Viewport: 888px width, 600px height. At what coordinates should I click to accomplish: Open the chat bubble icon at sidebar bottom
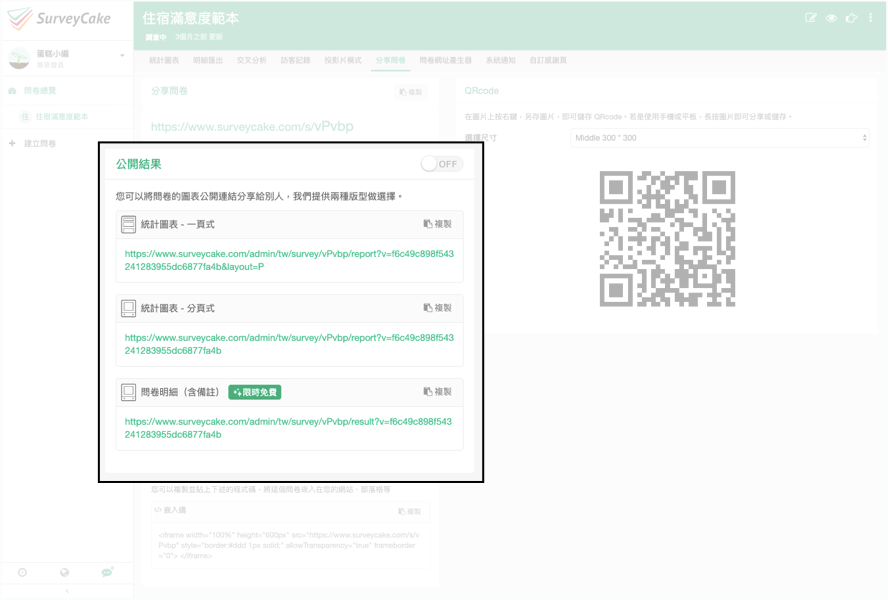click(107, 572)
